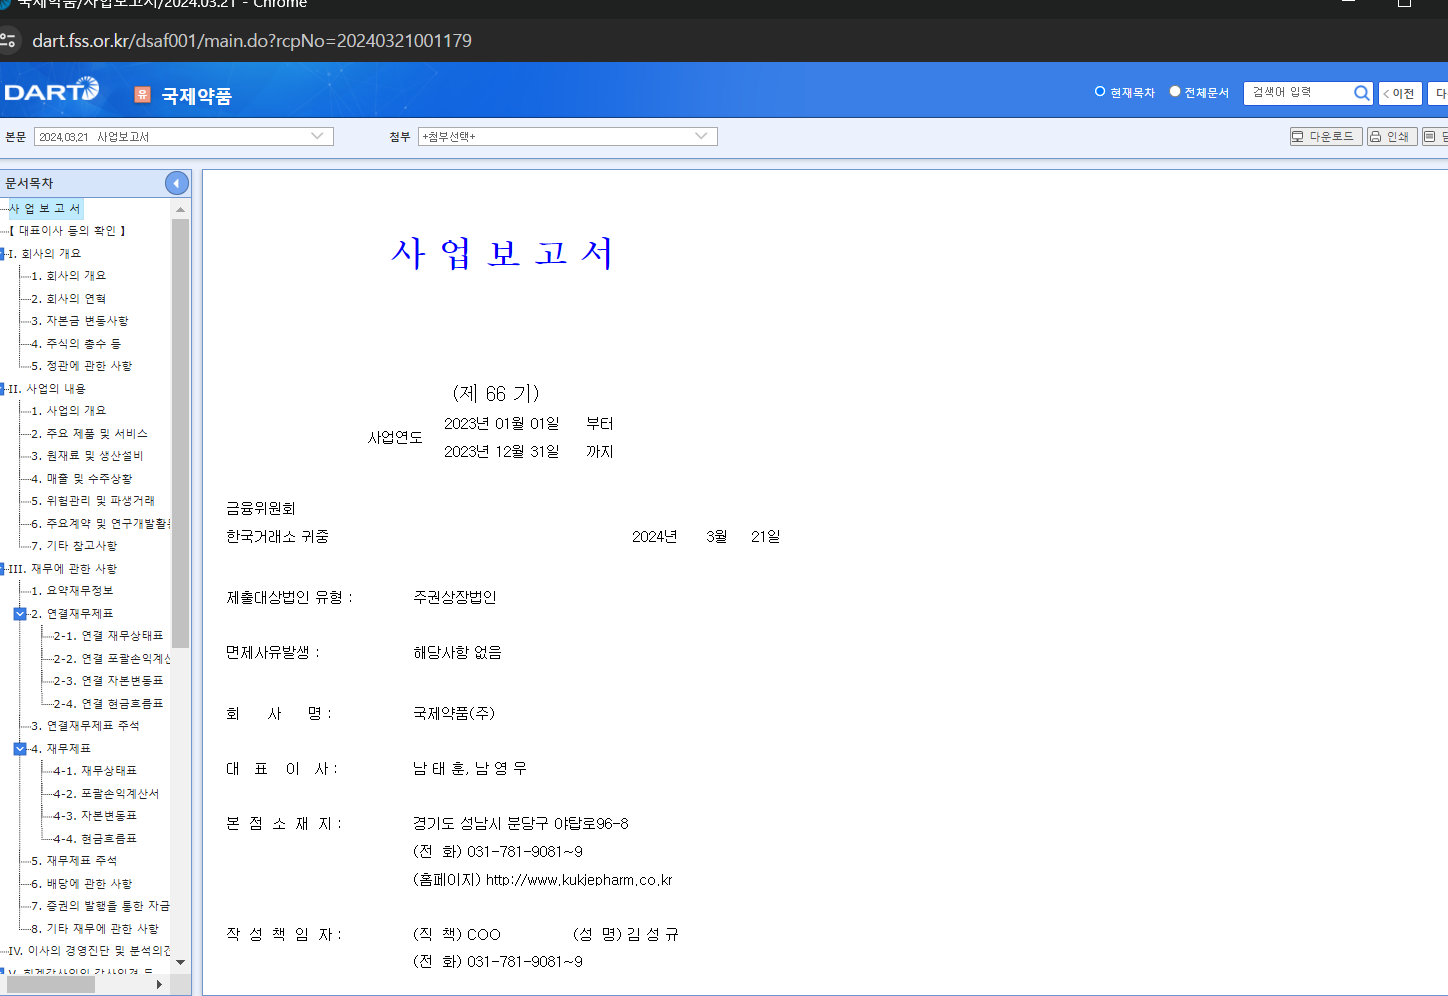The height and width of the screenshot is (996, 1448).
Task: Click tree panel vertical scrollbar thumb
Action: point(180,433)
